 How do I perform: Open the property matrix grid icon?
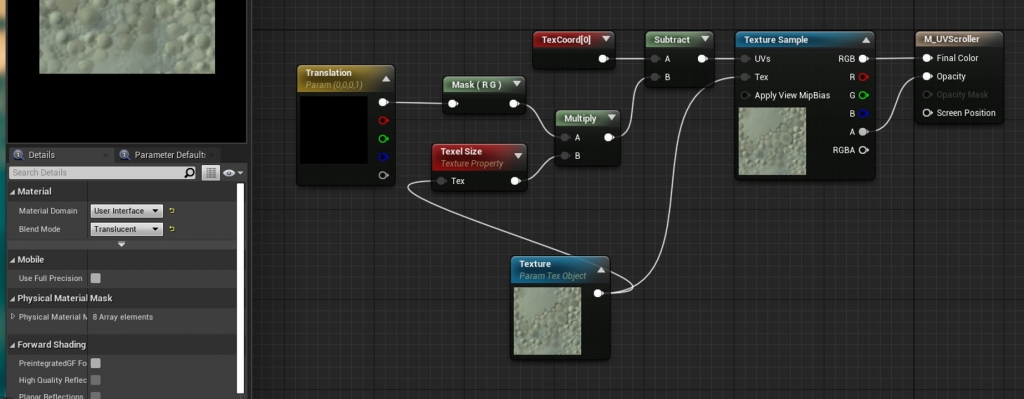pyautogui.click(x=210, y=172)
